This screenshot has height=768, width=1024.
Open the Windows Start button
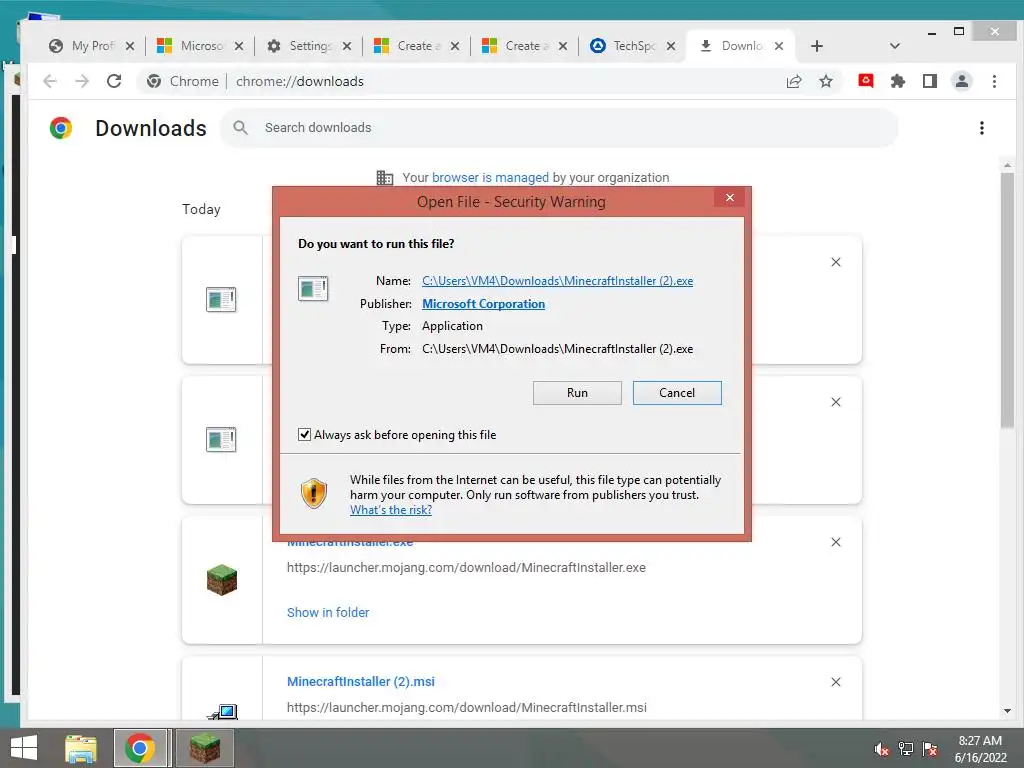point(24,748)
